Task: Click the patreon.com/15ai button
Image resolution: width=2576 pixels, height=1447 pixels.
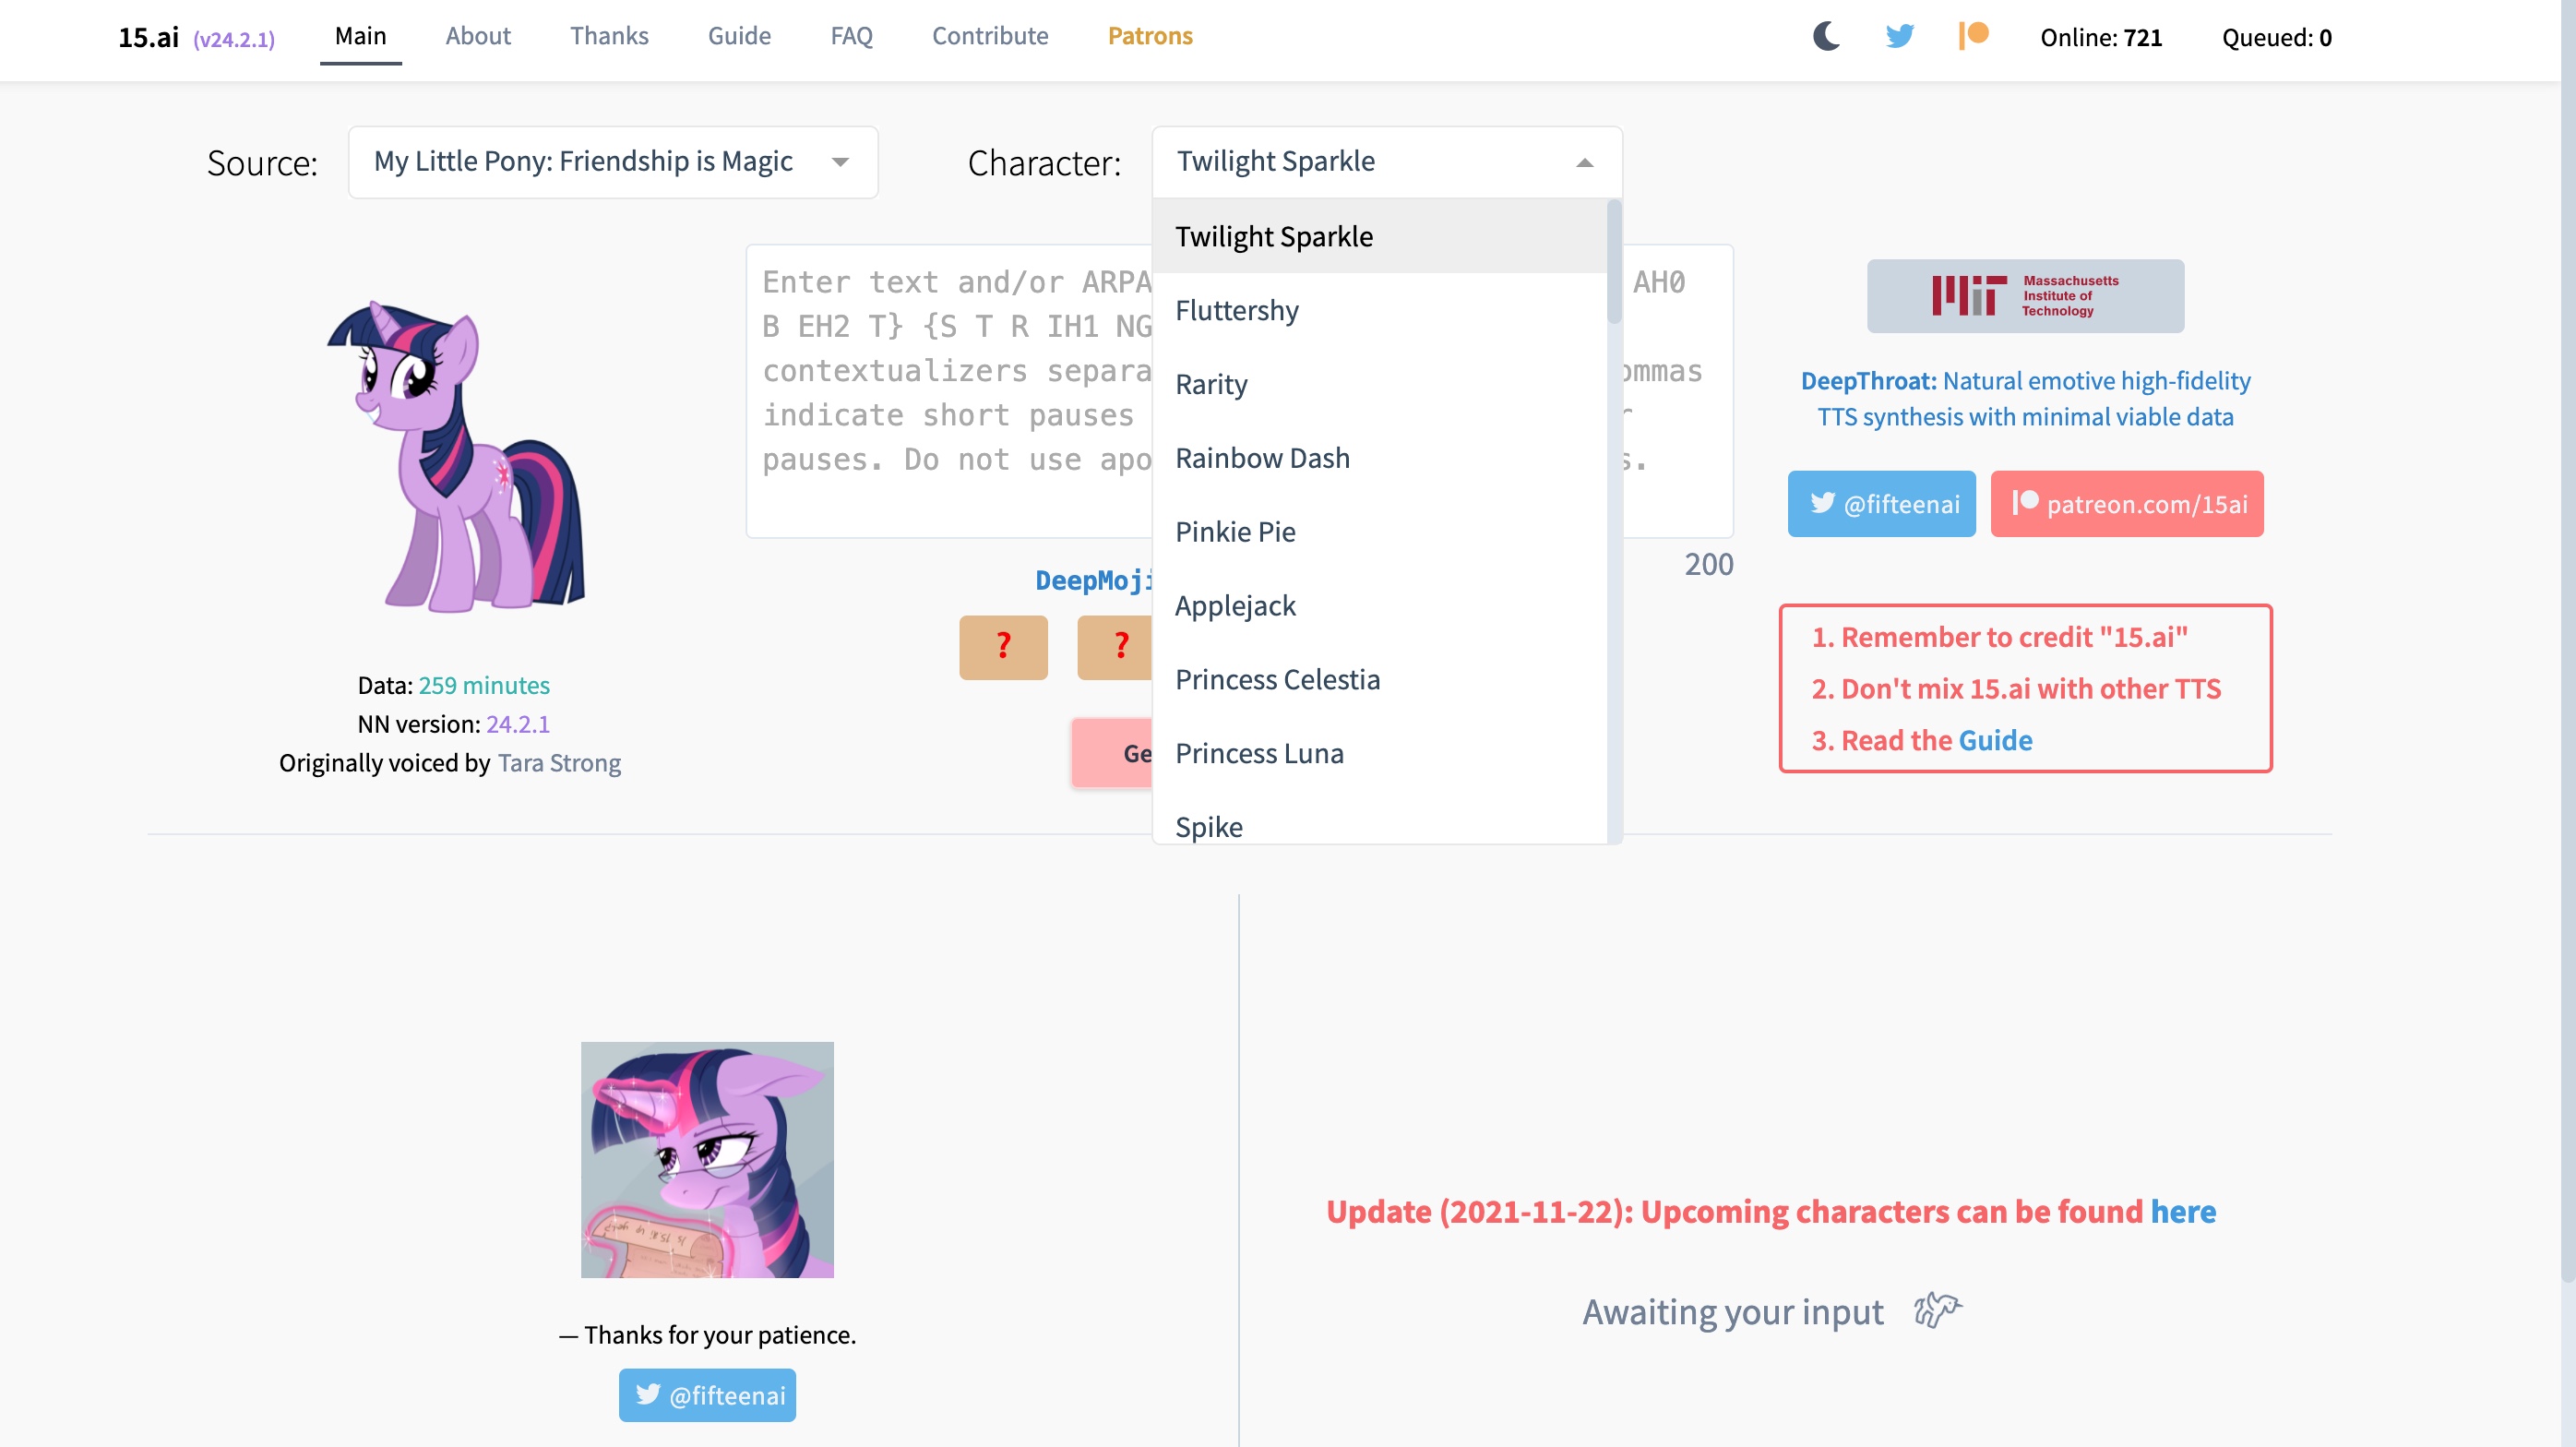Action: (x=2126, y=504)
